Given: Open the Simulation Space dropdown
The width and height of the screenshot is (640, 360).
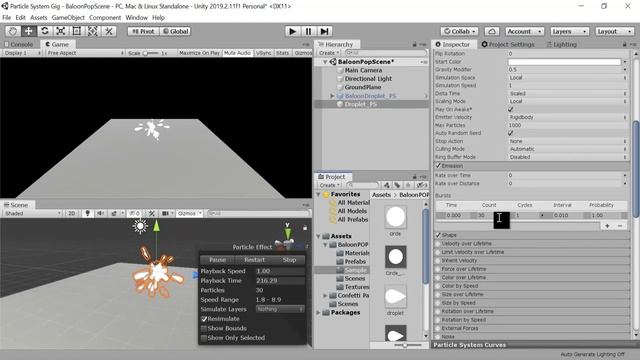Looking at the screenshot, I should pyautogui.click(x=568, y=78).
